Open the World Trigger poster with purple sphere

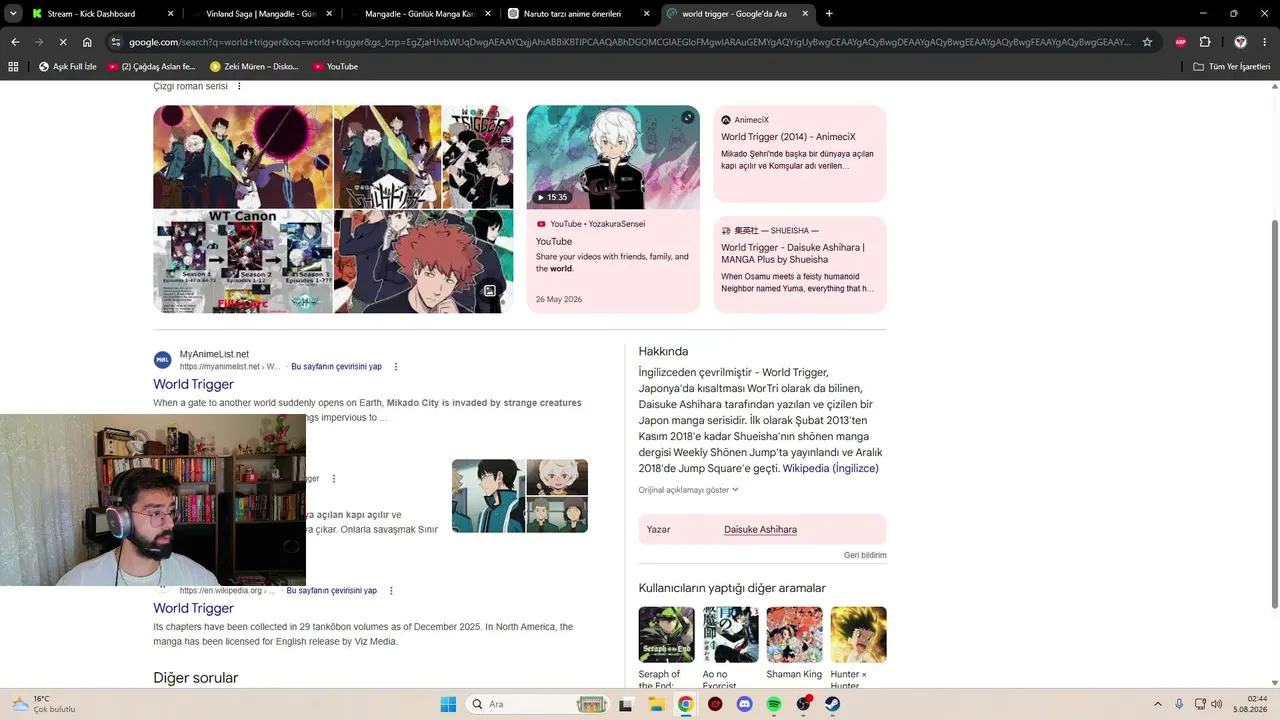[x=243, y=157]
